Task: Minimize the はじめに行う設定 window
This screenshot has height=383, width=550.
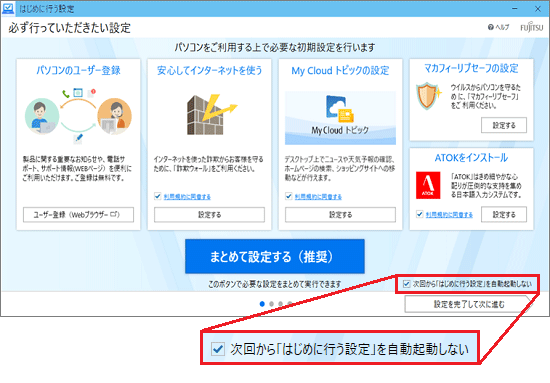Action: click(x=515, y=8)
